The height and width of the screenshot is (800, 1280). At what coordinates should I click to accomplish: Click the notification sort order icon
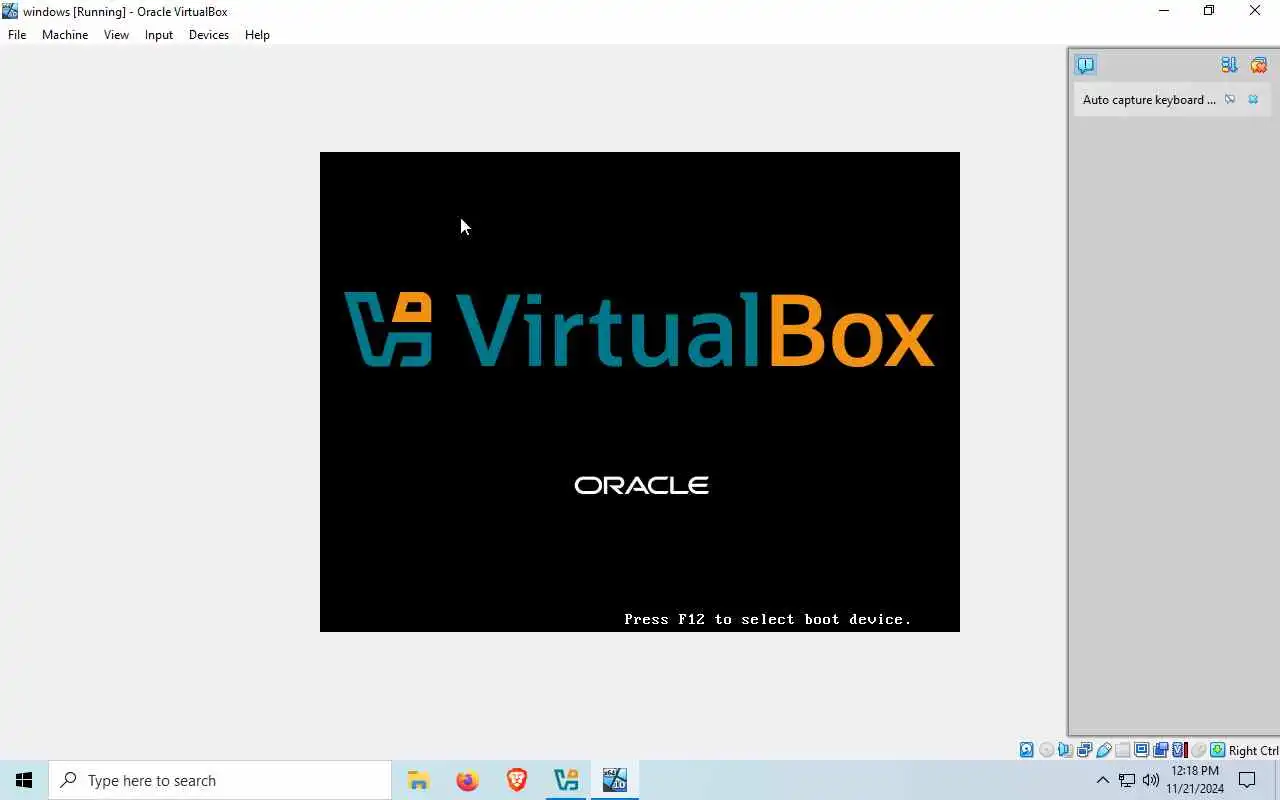1229,65
